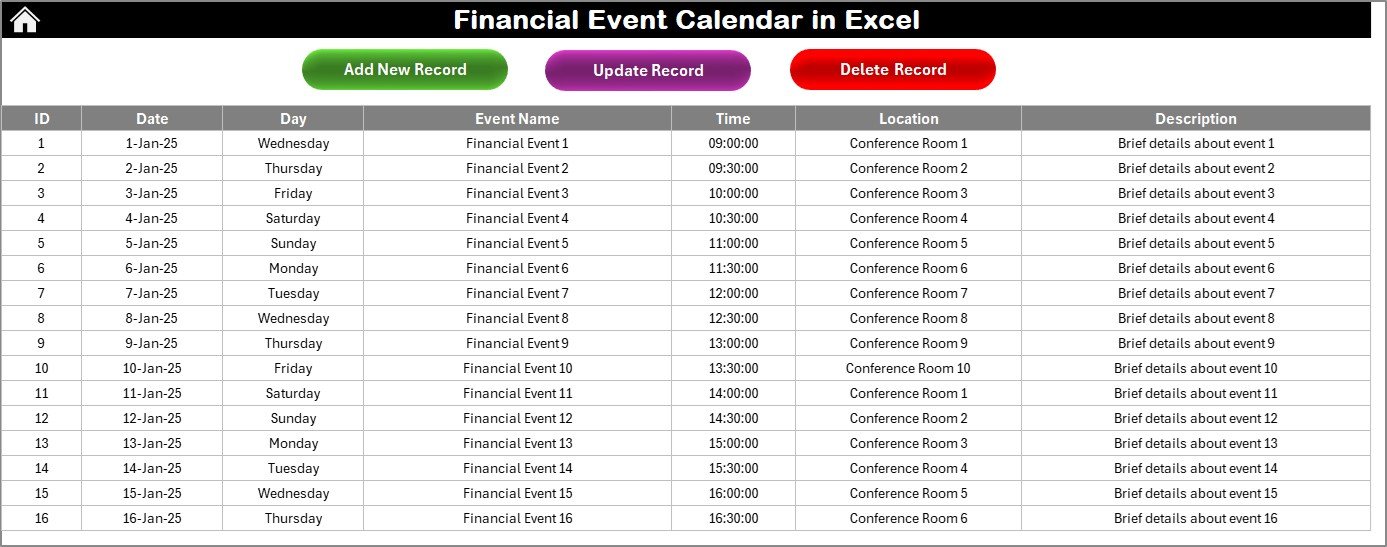Select the Financial Event Calendar title bar
Viewport: 1387px width, 547px height.
pos(686,20)
